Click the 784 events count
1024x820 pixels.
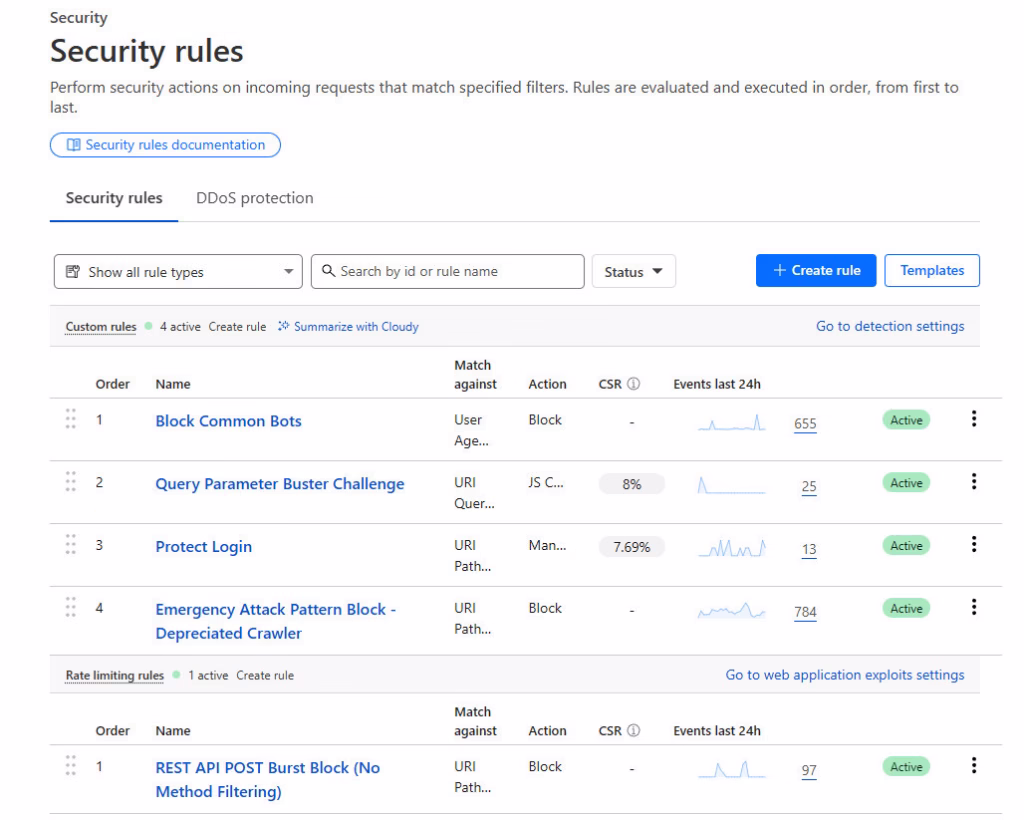click(x=805, y=611)
